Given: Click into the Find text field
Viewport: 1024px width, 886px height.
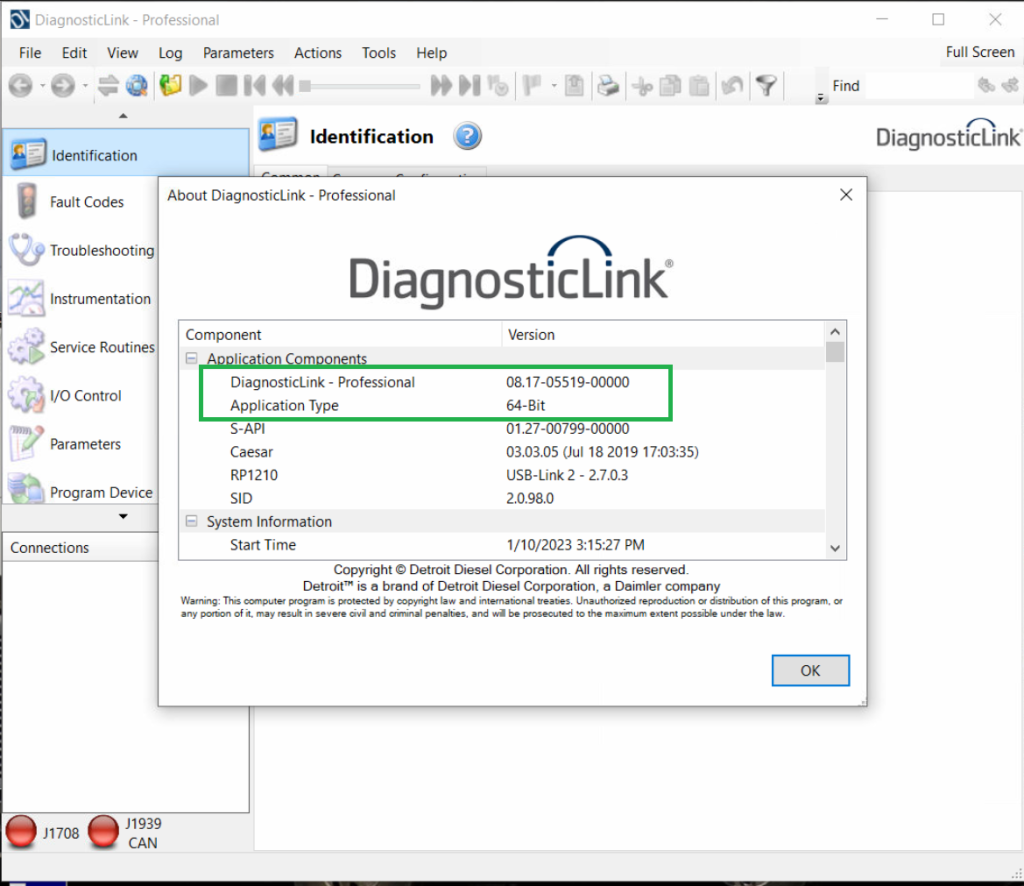Looking at the screenshot, I should coord(918,86).
